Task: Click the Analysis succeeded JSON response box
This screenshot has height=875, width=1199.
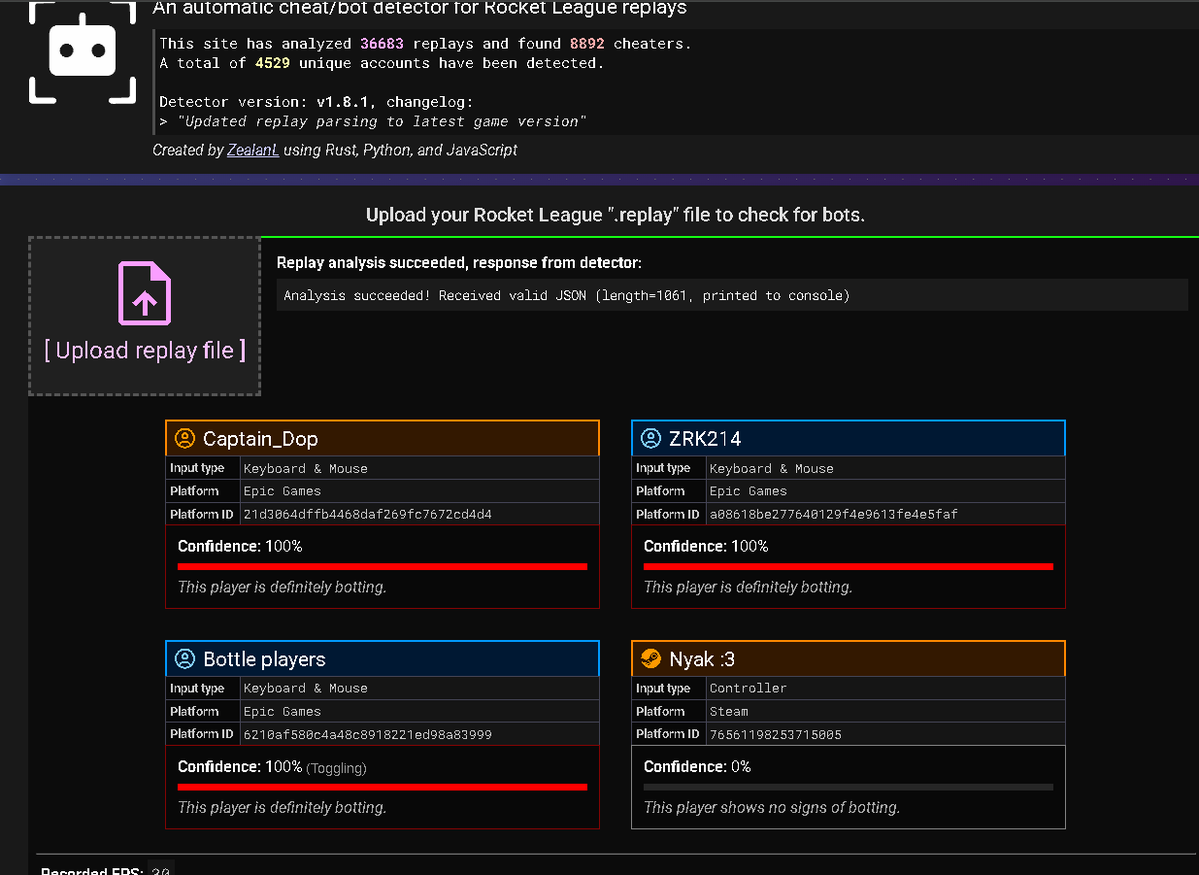Action: [x=733, y=295]
